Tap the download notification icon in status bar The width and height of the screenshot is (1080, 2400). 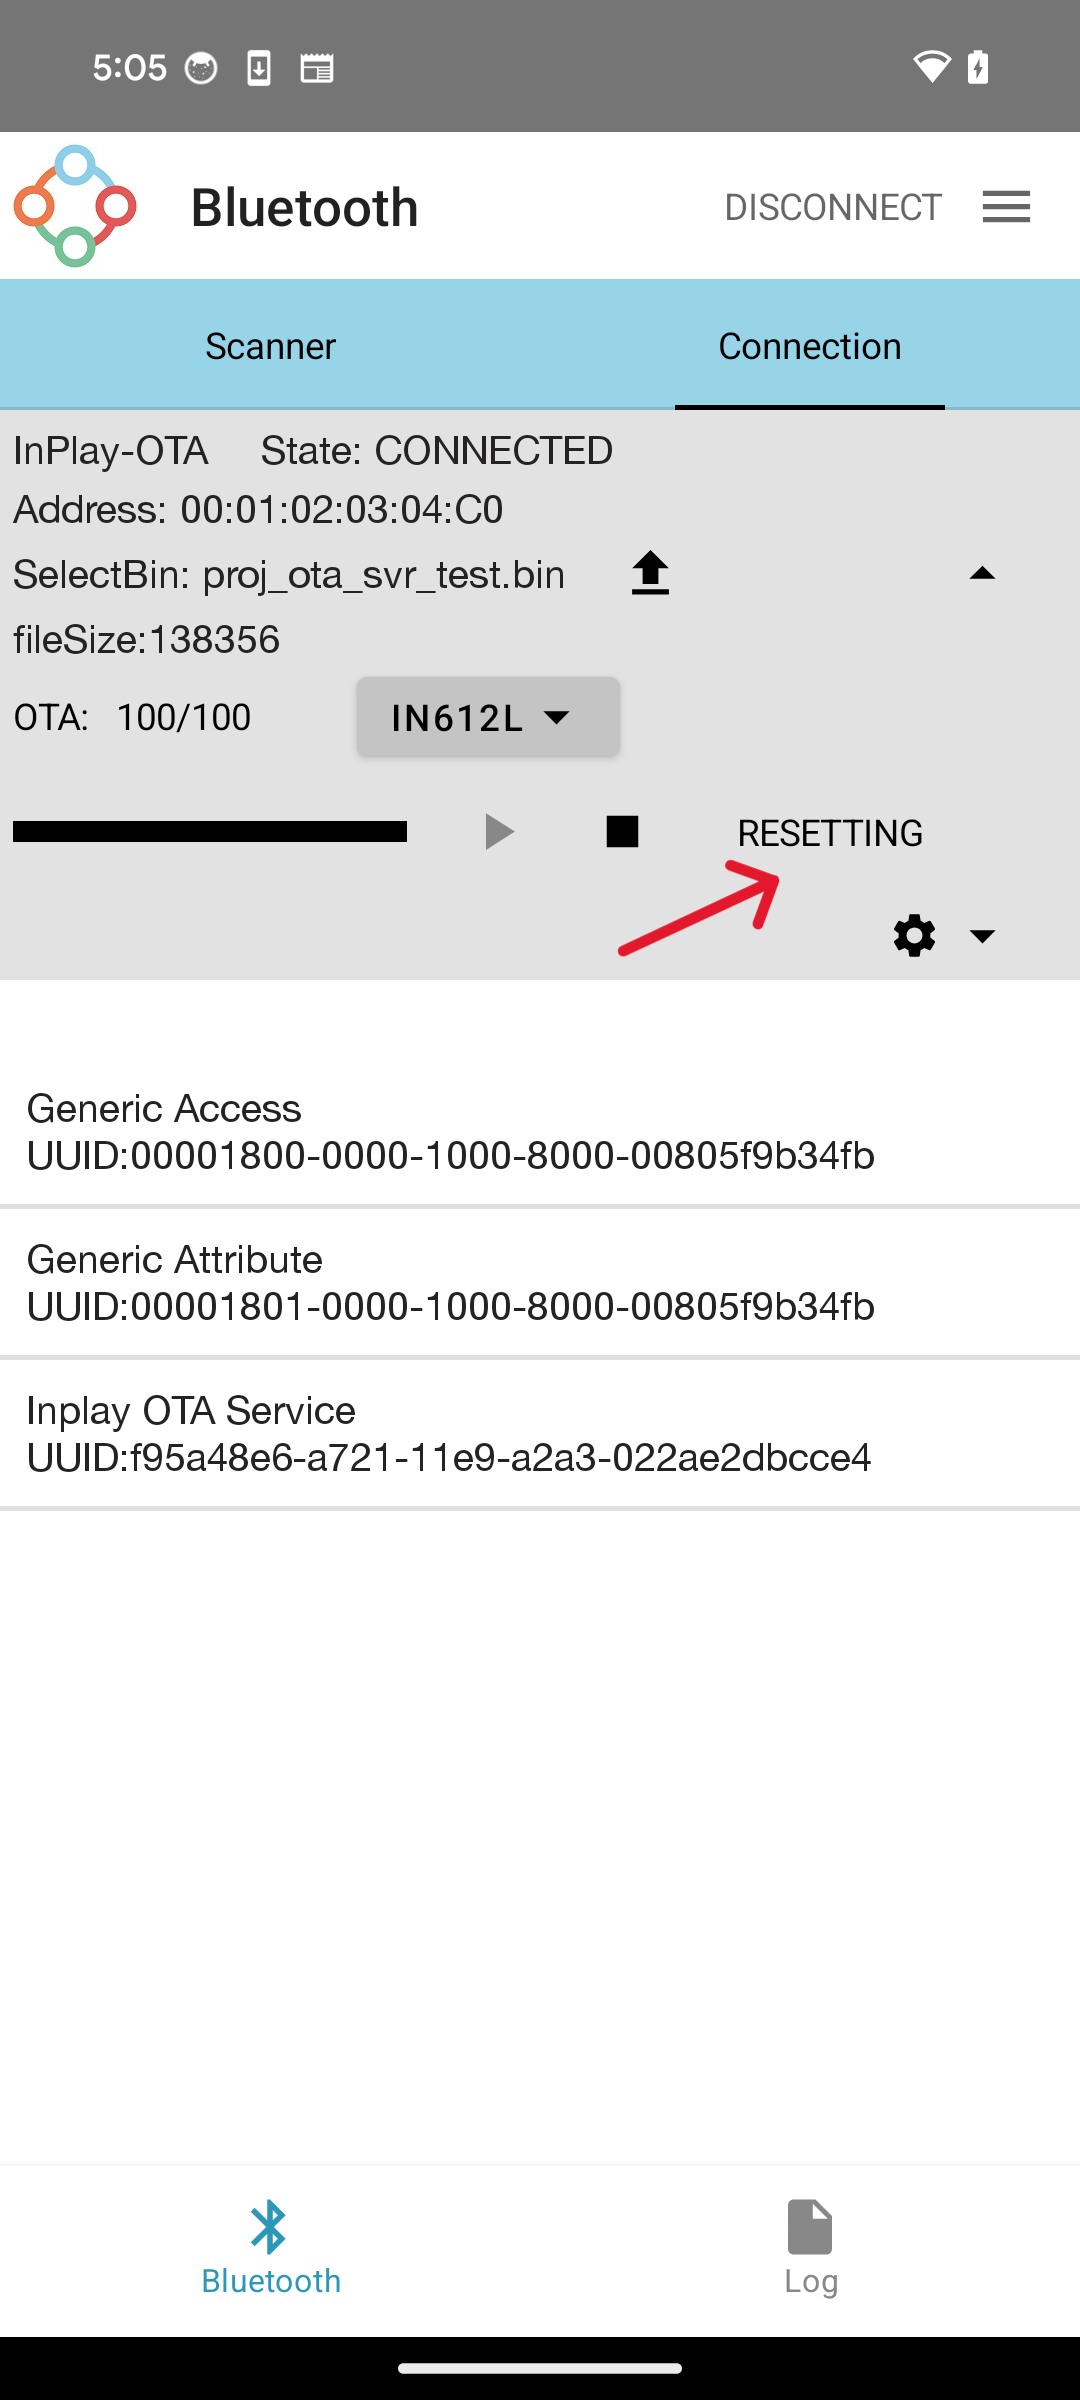point(259,68)
